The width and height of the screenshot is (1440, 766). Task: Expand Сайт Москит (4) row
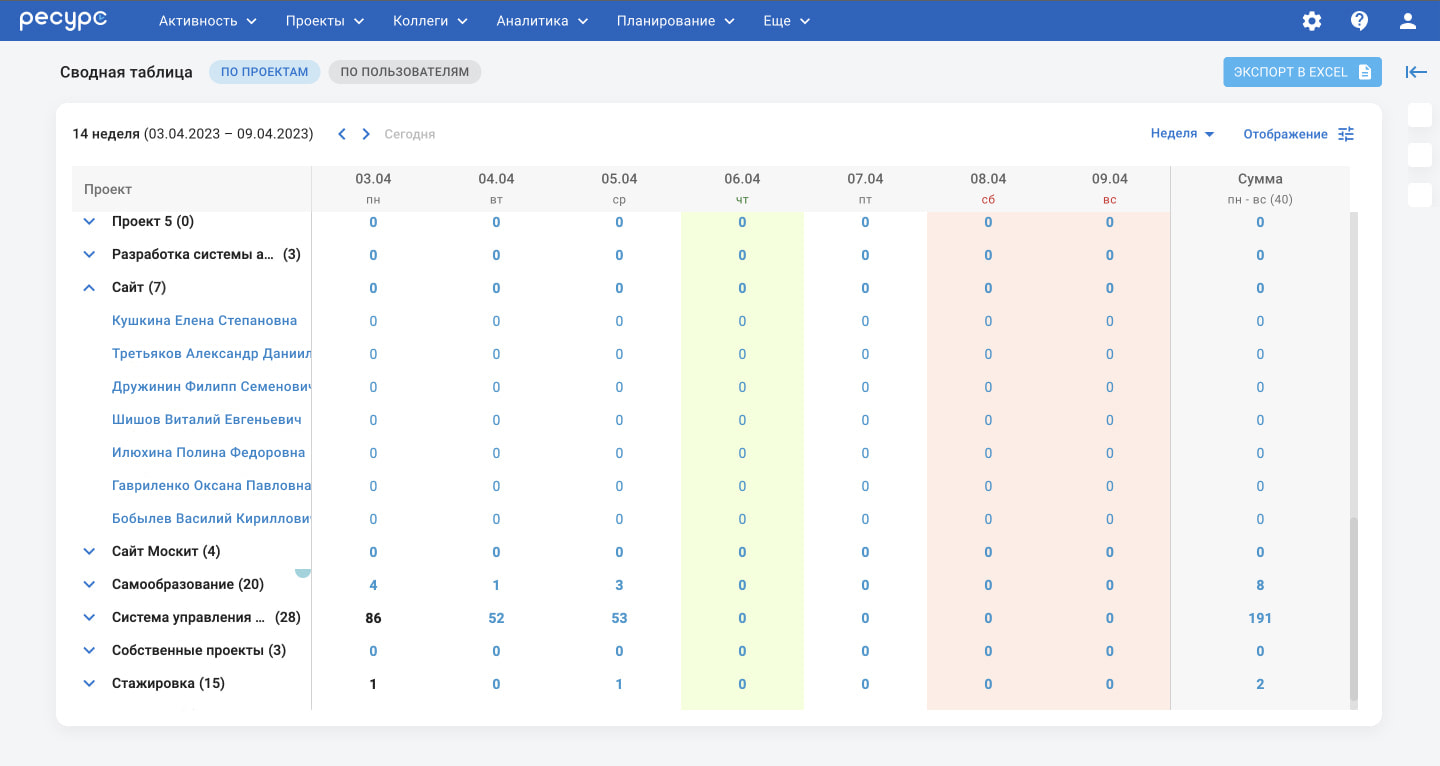coord(89,552)
